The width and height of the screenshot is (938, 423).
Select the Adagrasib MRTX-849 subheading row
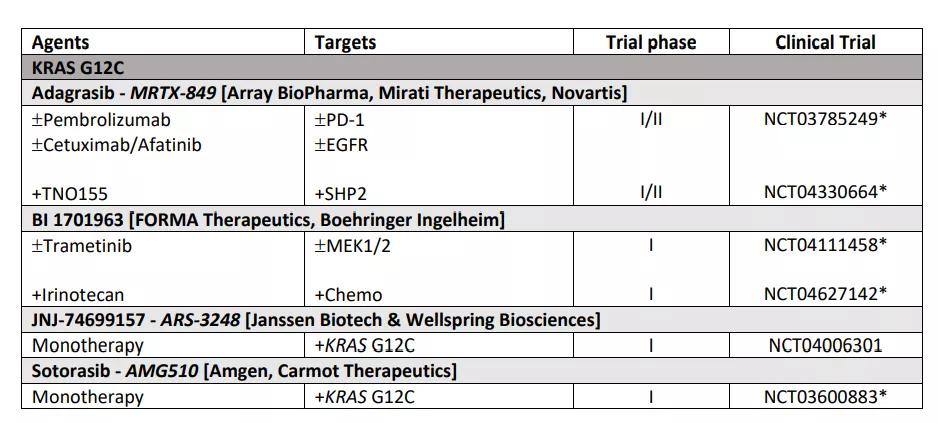tap(330, 94)
